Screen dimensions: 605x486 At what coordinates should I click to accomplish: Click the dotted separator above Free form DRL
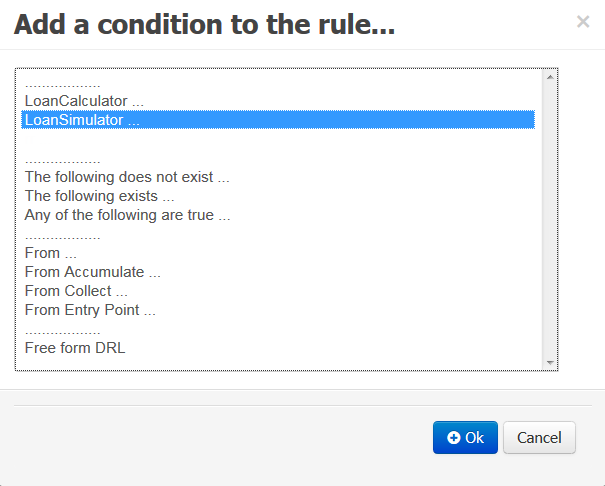pos(63,329)
